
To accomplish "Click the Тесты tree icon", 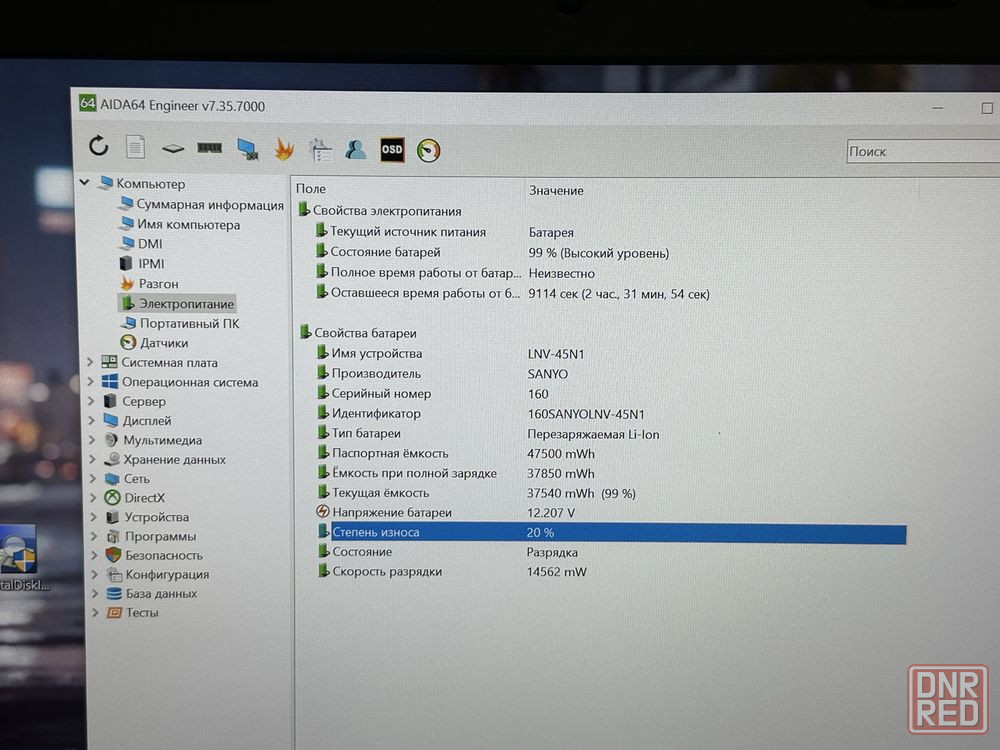I will [114, 612].
